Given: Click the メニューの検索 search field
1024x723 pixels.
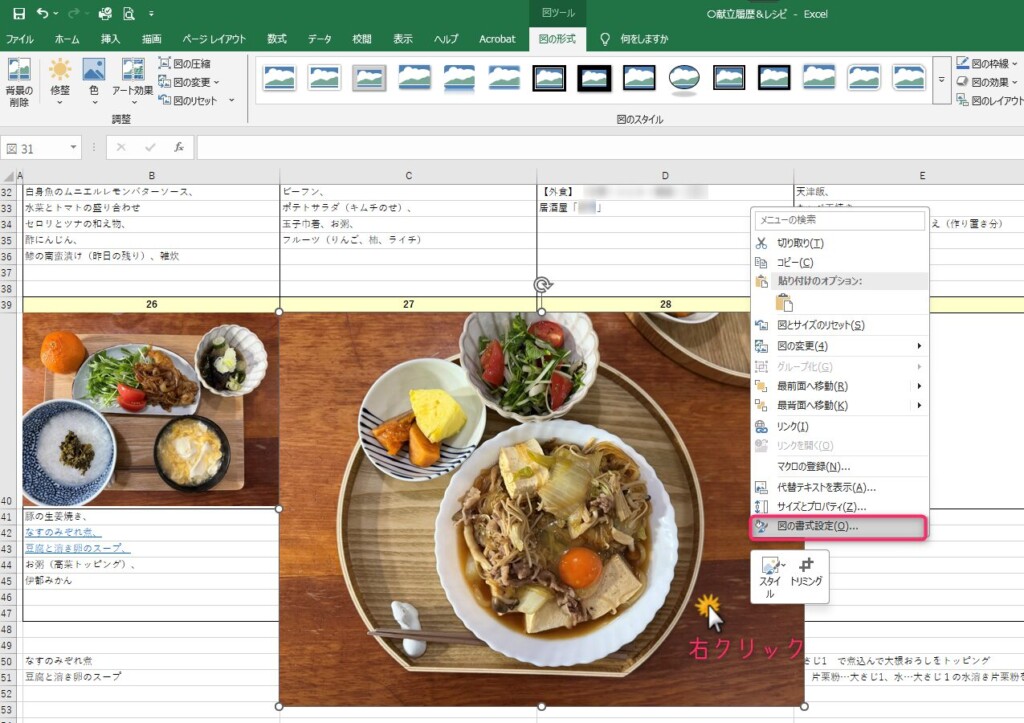Looking at the screenshot, I should pyautogui.click(x=839, y=220).
